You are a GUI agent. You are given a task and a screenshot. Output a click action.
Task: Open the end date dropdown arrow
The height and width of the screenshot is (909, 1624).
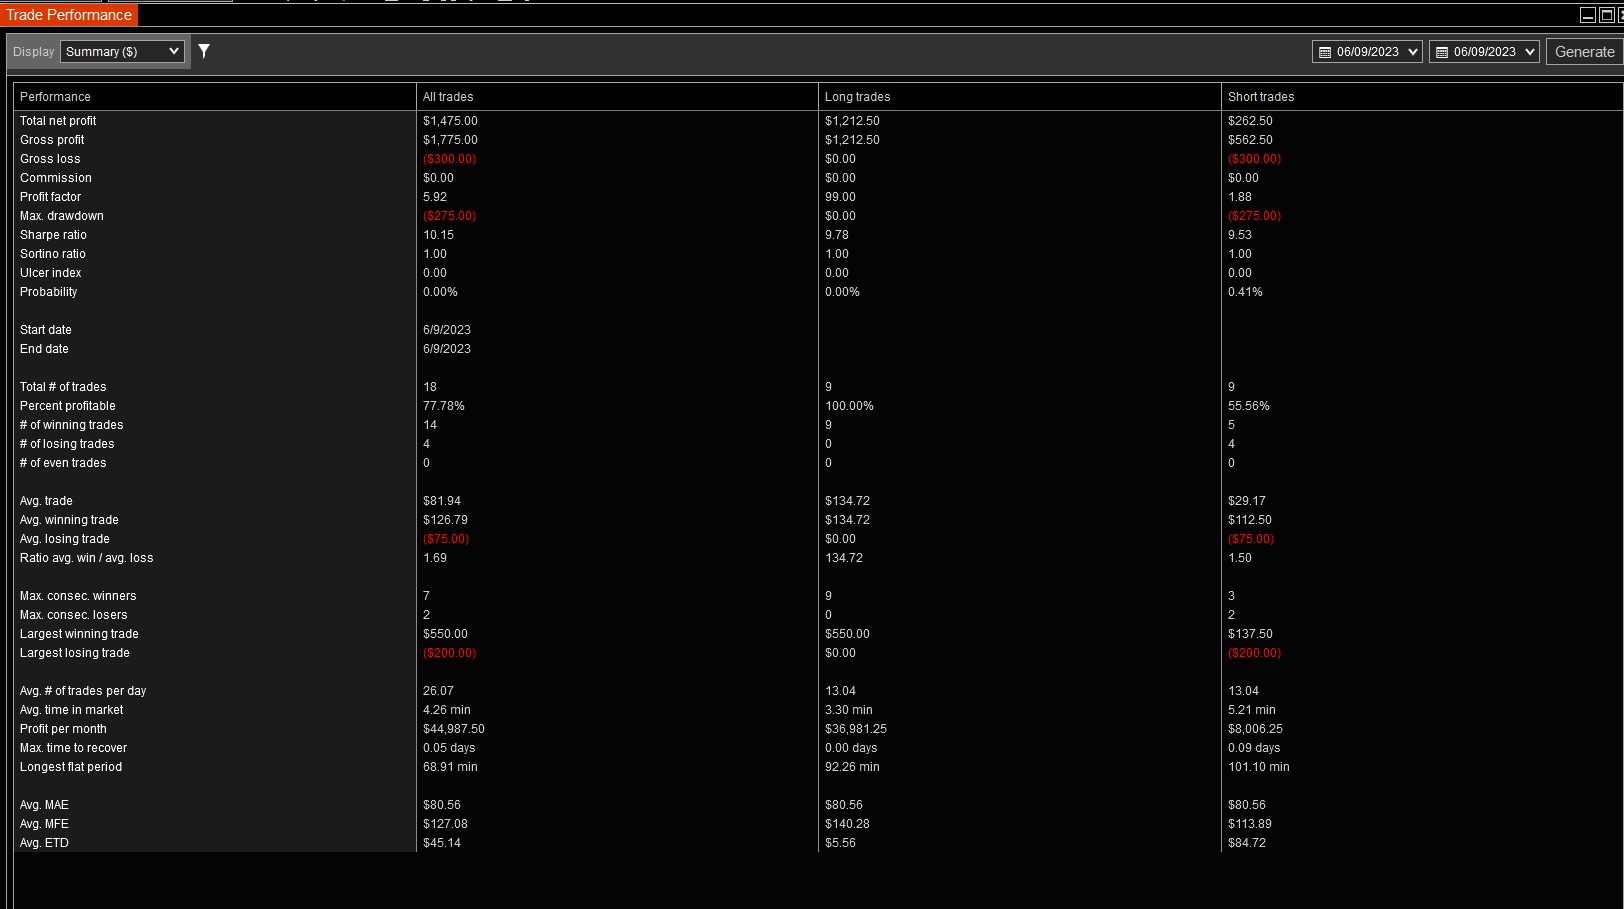pyautogui.click(x=1530, y=52)
